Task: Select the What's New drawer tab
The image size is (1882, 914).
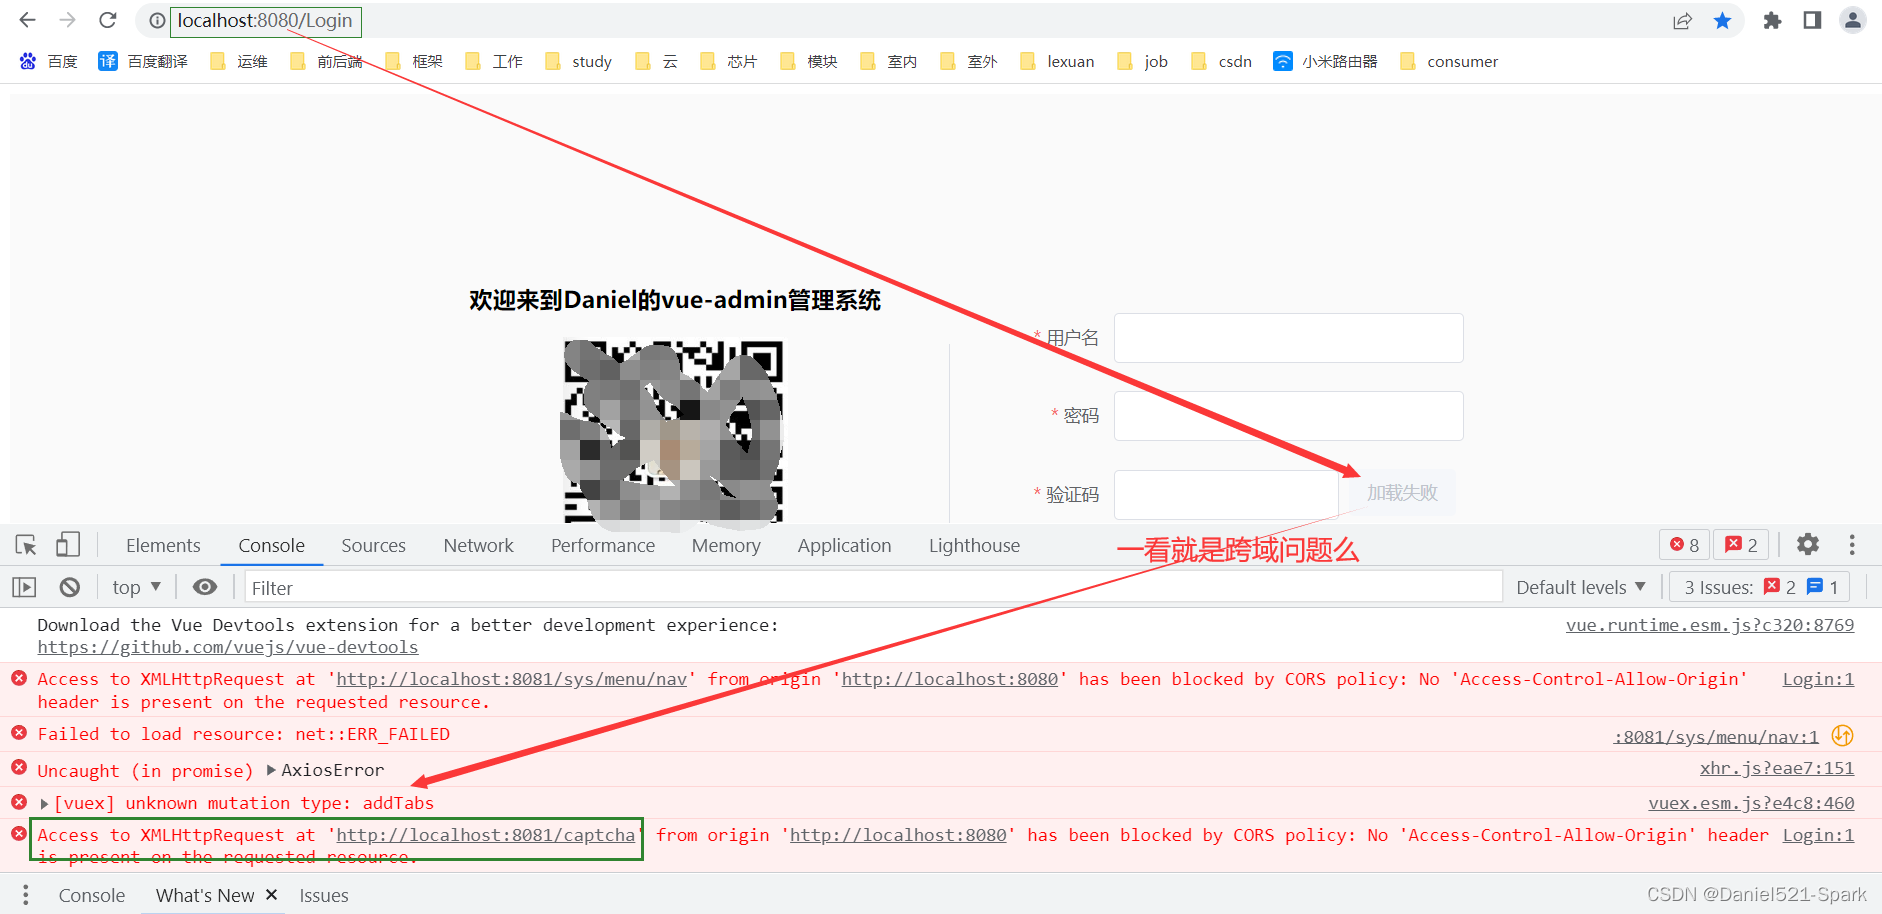Action: 205,896
